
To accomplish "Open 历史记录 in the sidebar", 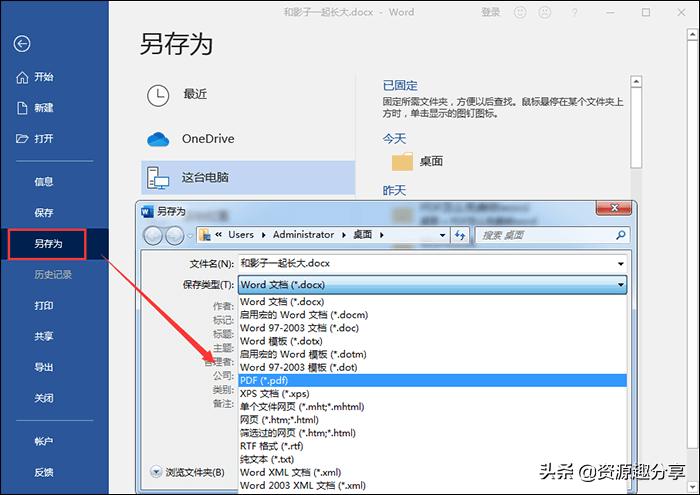I will pyautogui.click(x=53, y=275).
